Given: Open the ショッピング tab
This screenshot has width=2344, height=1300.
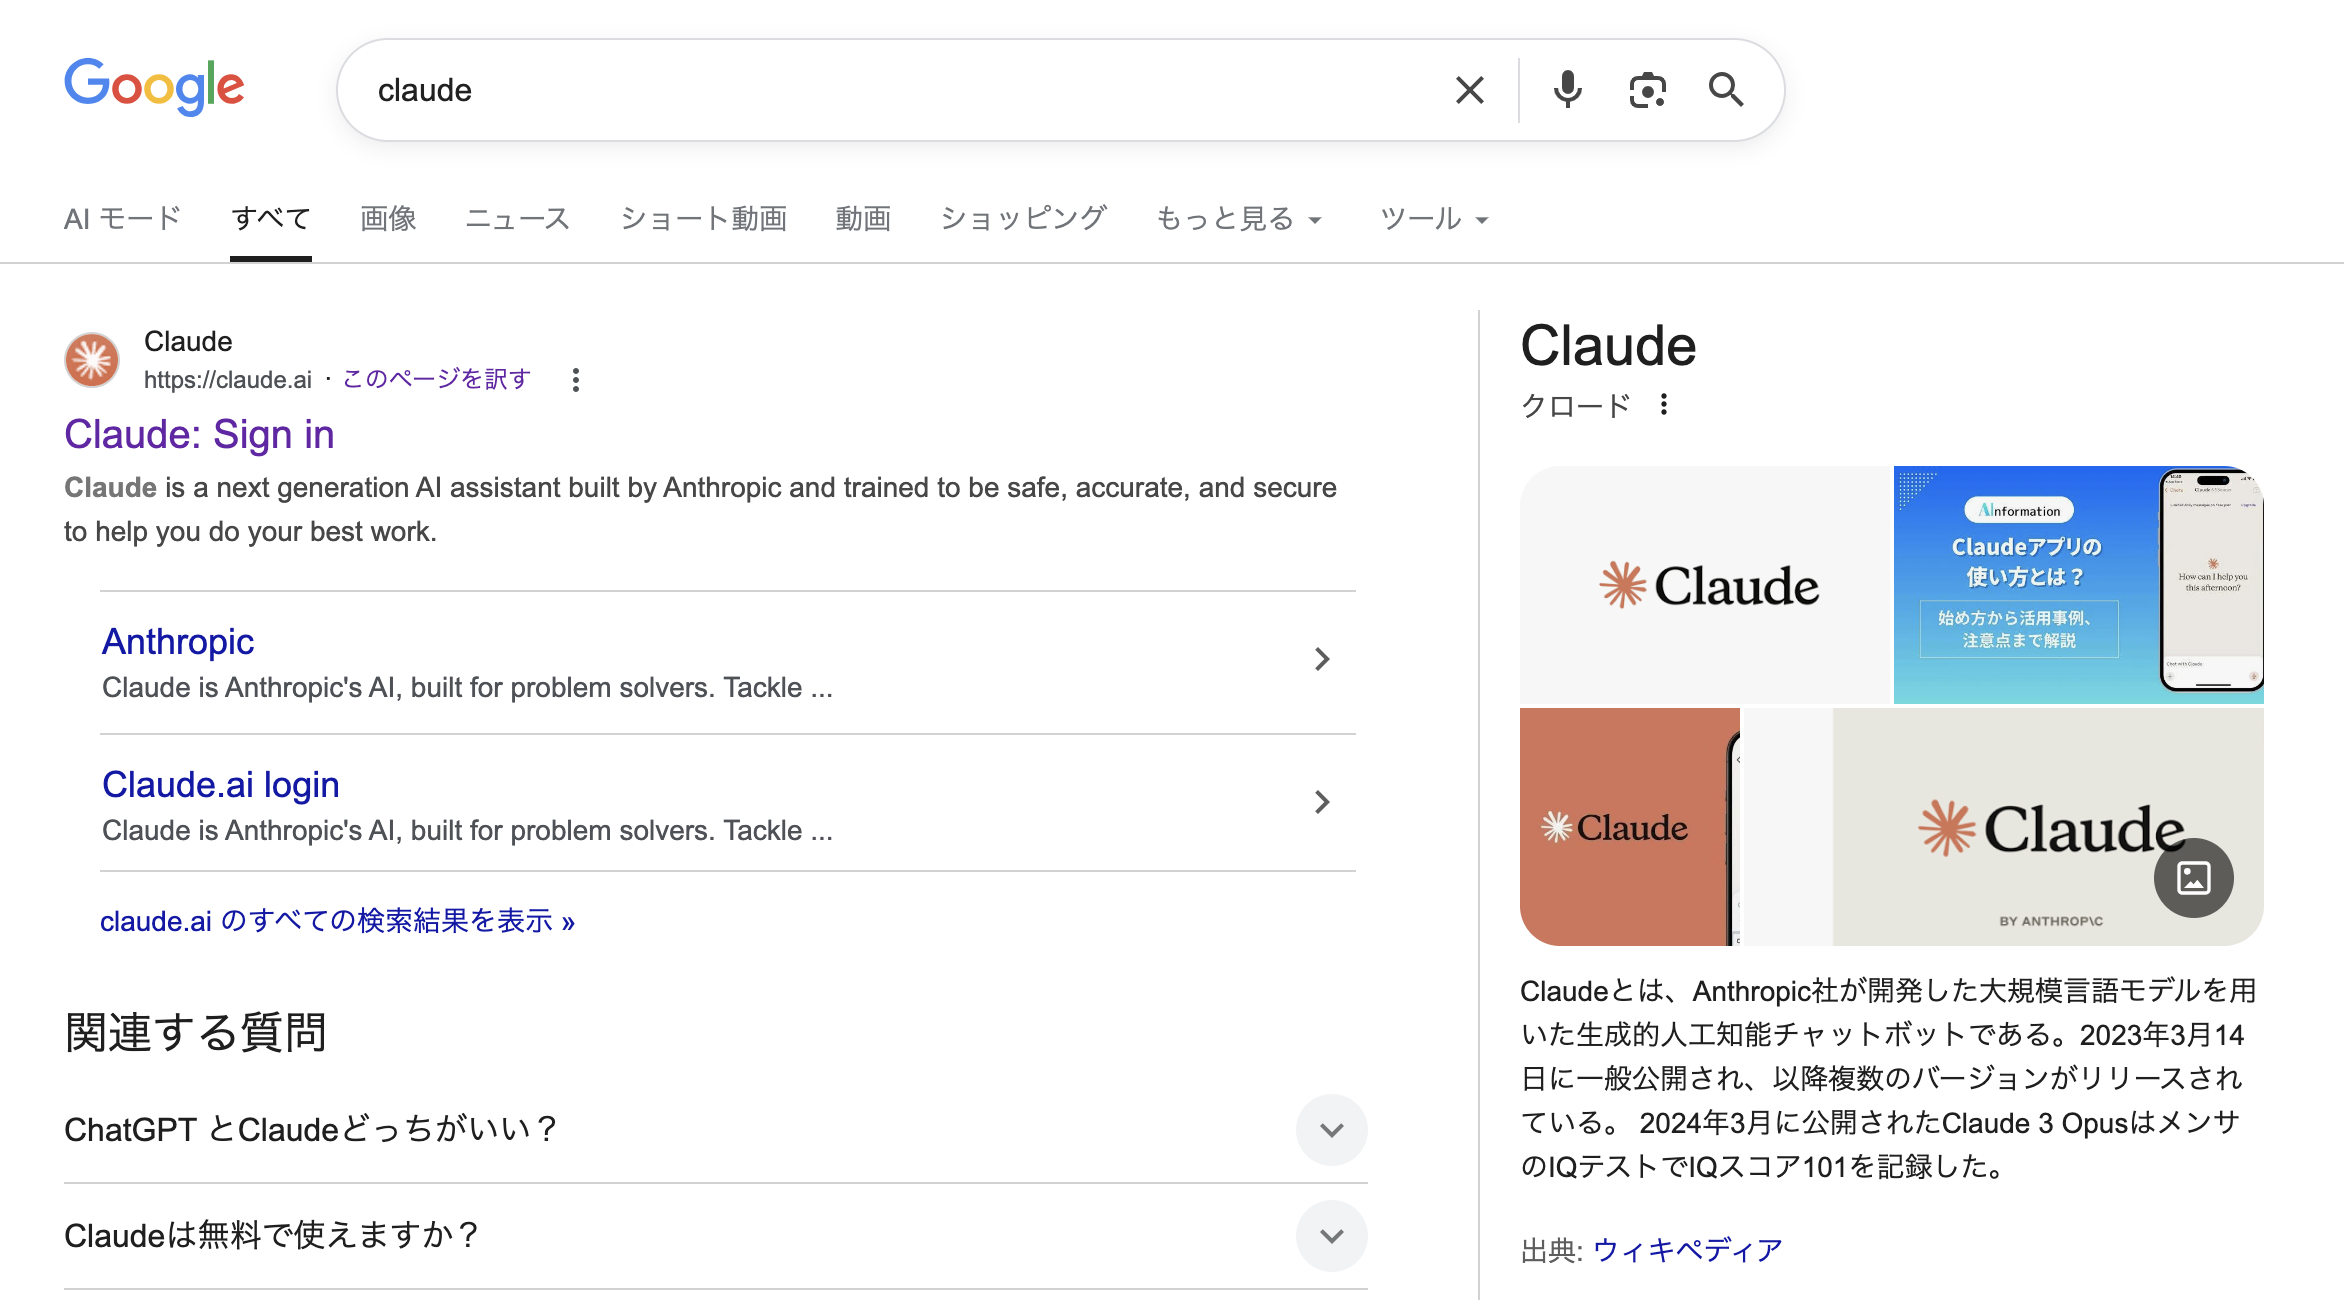Looking at the screenshot, I should click(1023, 218).
